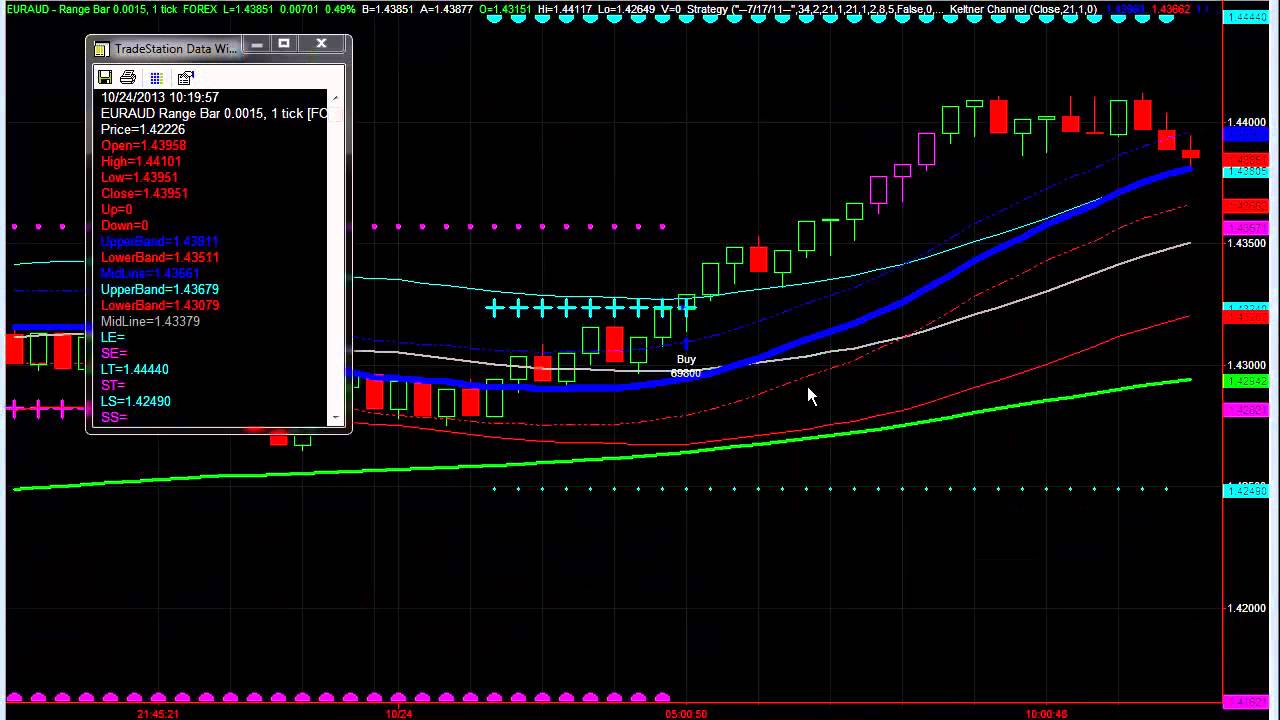
Task: Select the UpperBand=1.43811 row
Action: [160, 241]
